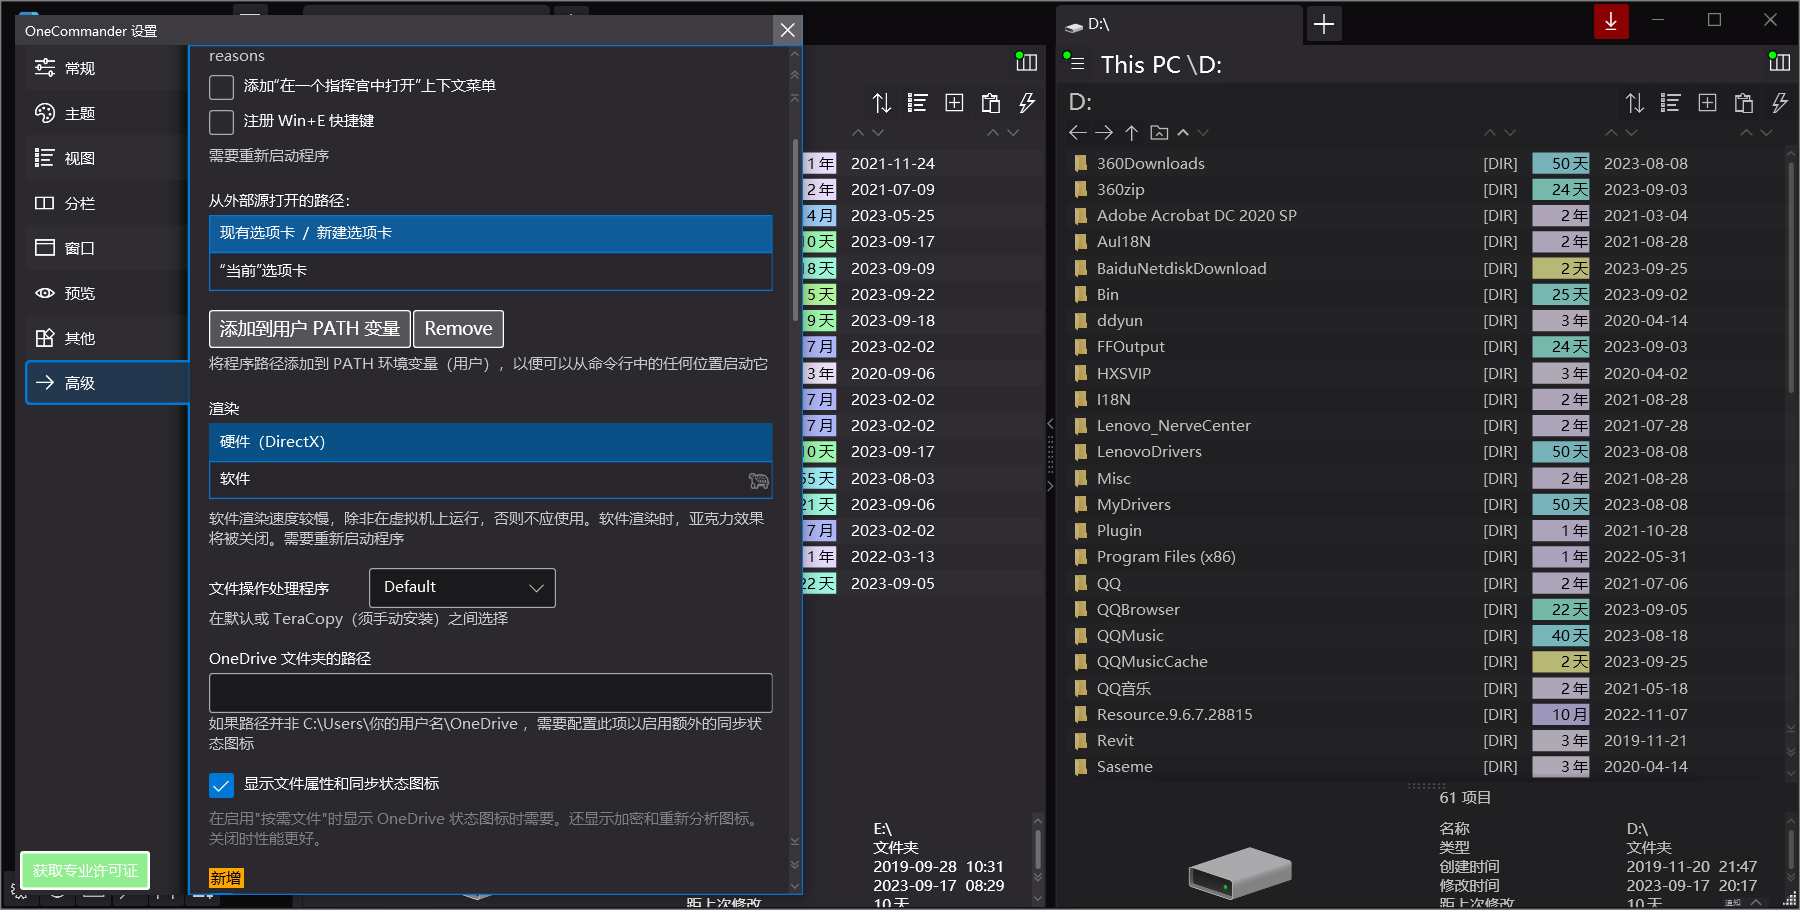Image resolution: width=1800 pixels, height=910 pixels.
Task: Click the down chevron above the D: pane age column
Action: click(1631, 132)
